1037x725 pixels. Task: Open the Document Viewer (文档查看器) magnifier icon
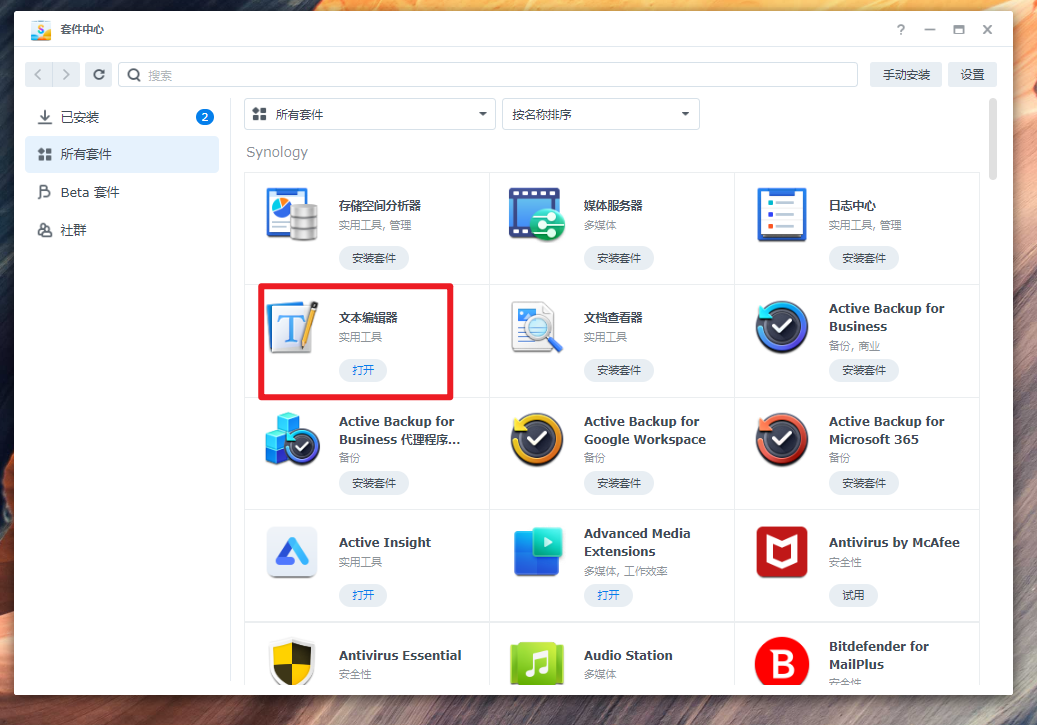tap(537, 327)
